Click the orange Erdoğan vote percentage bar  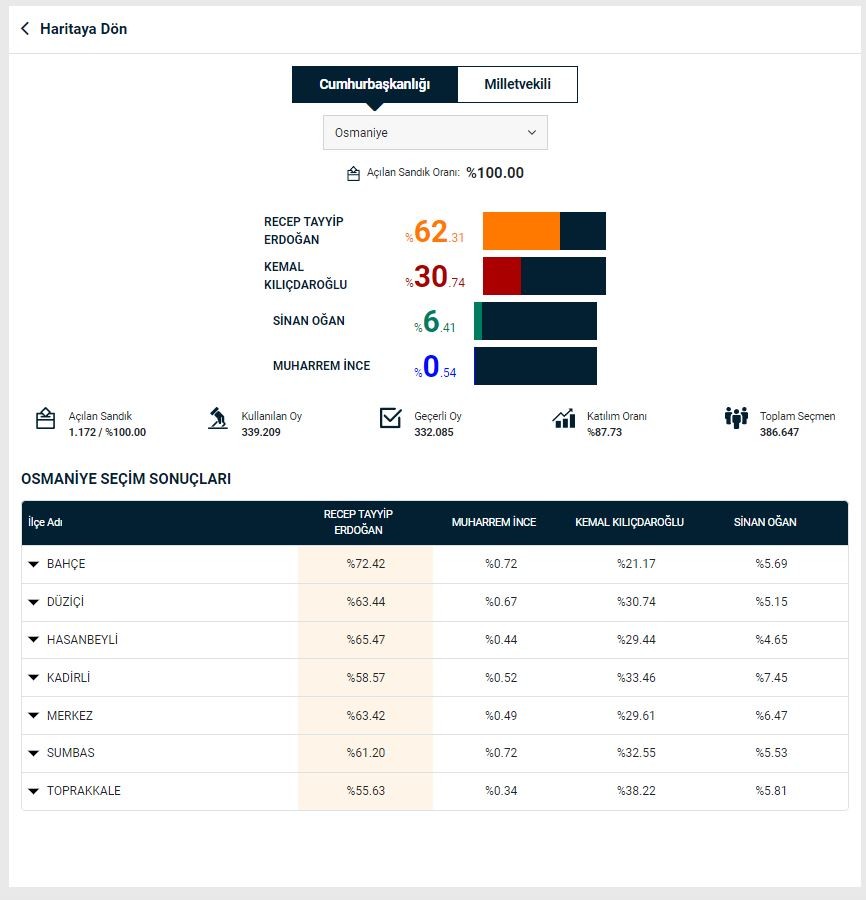521,231
